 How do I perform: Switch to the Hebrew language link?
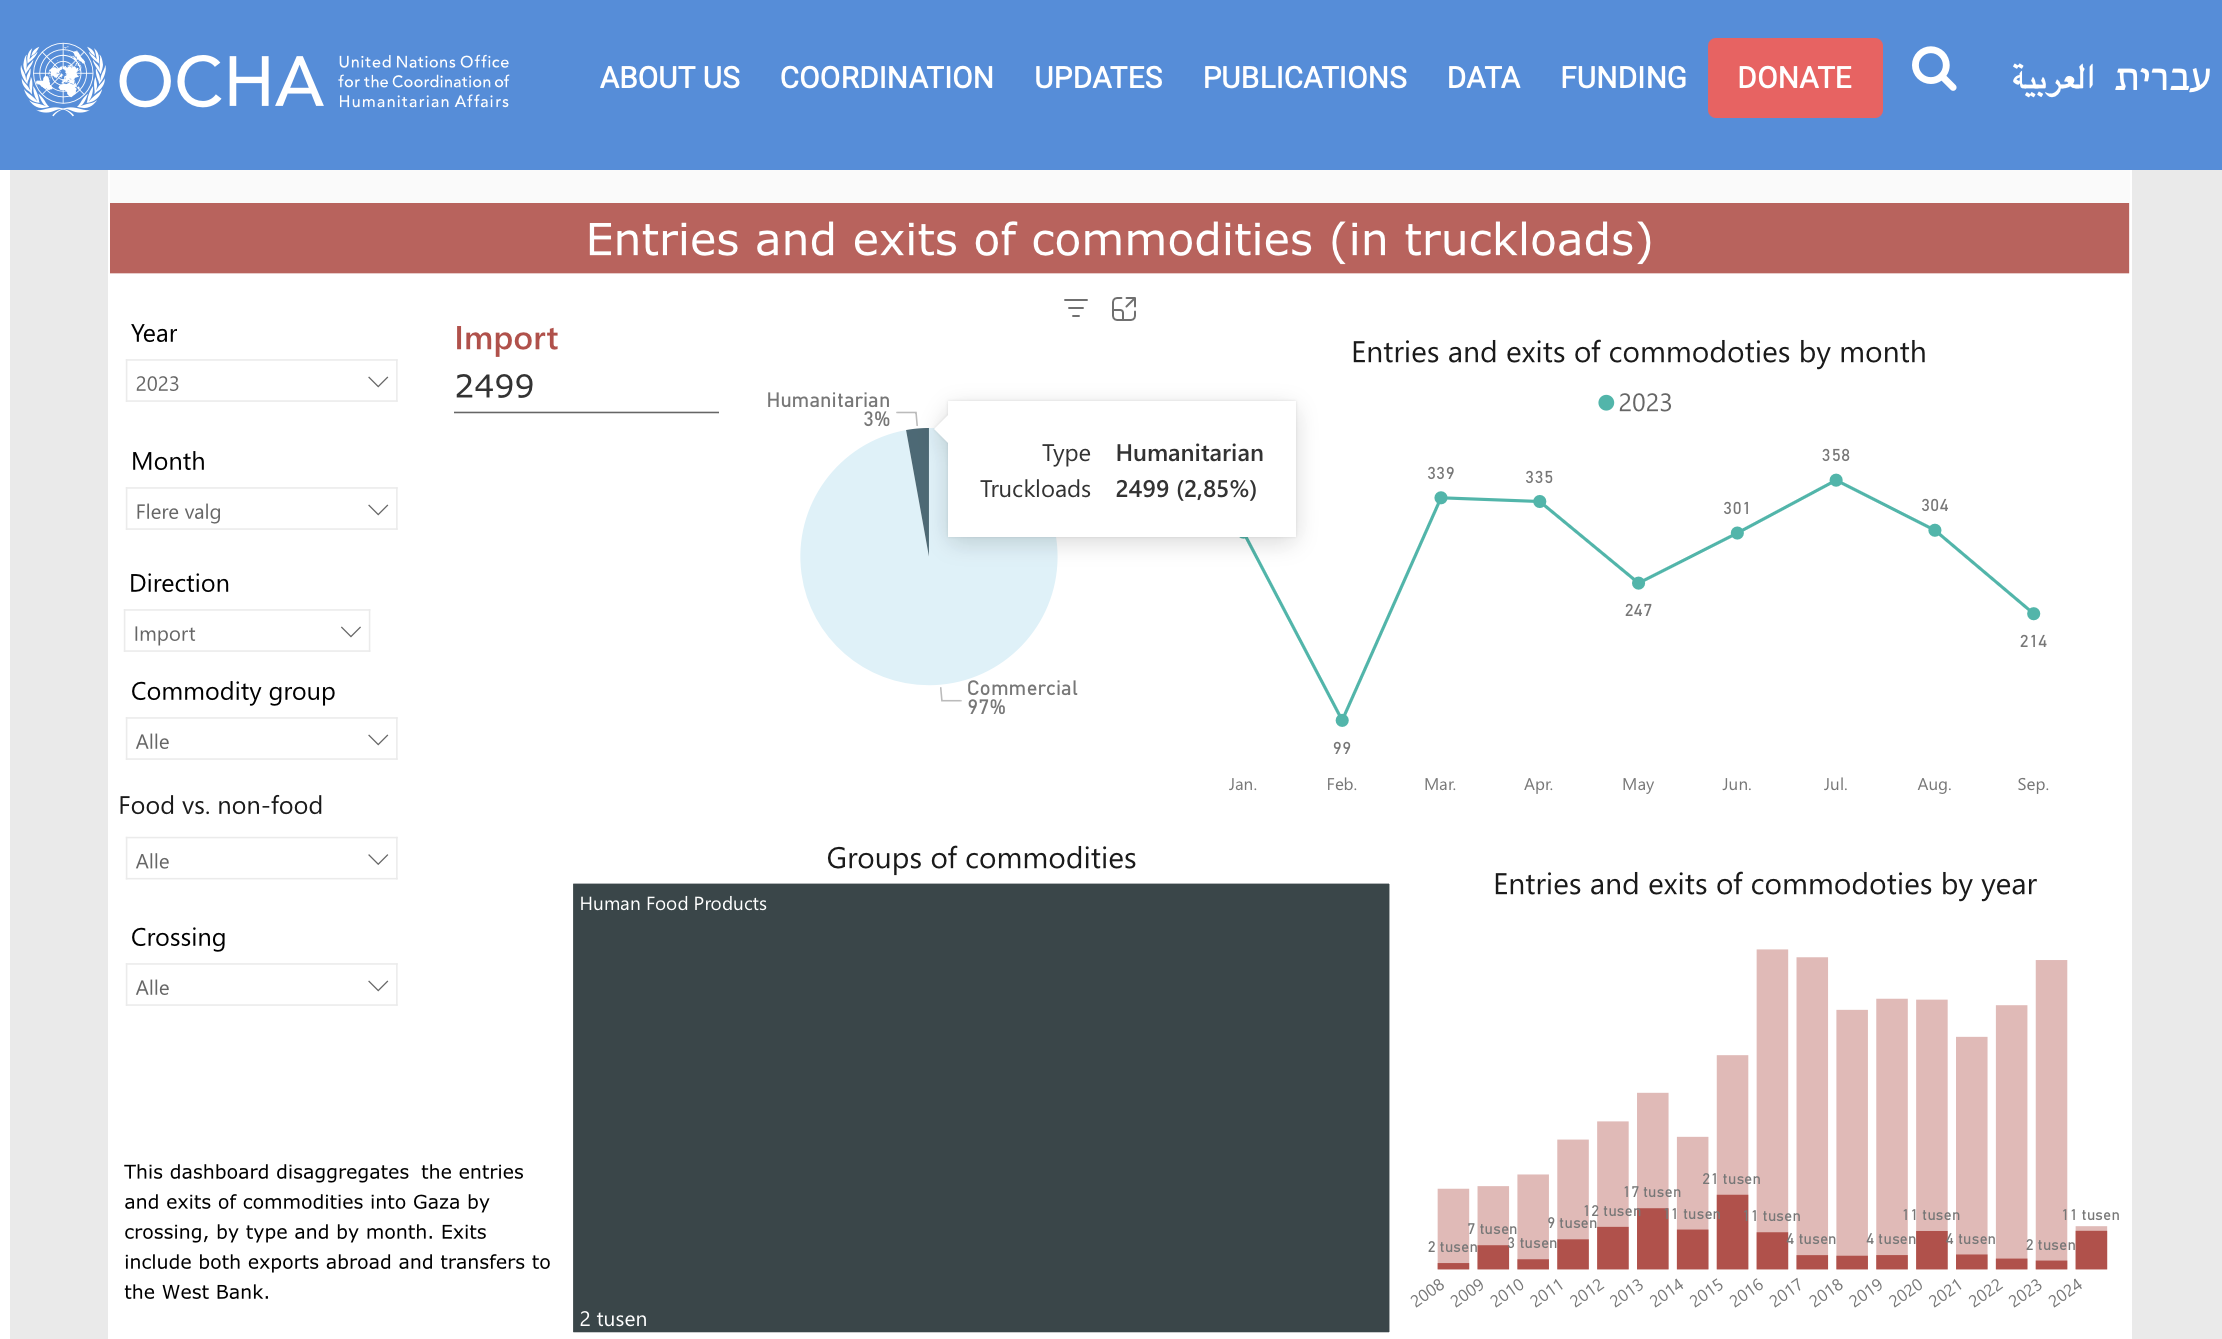[2161, 78]
